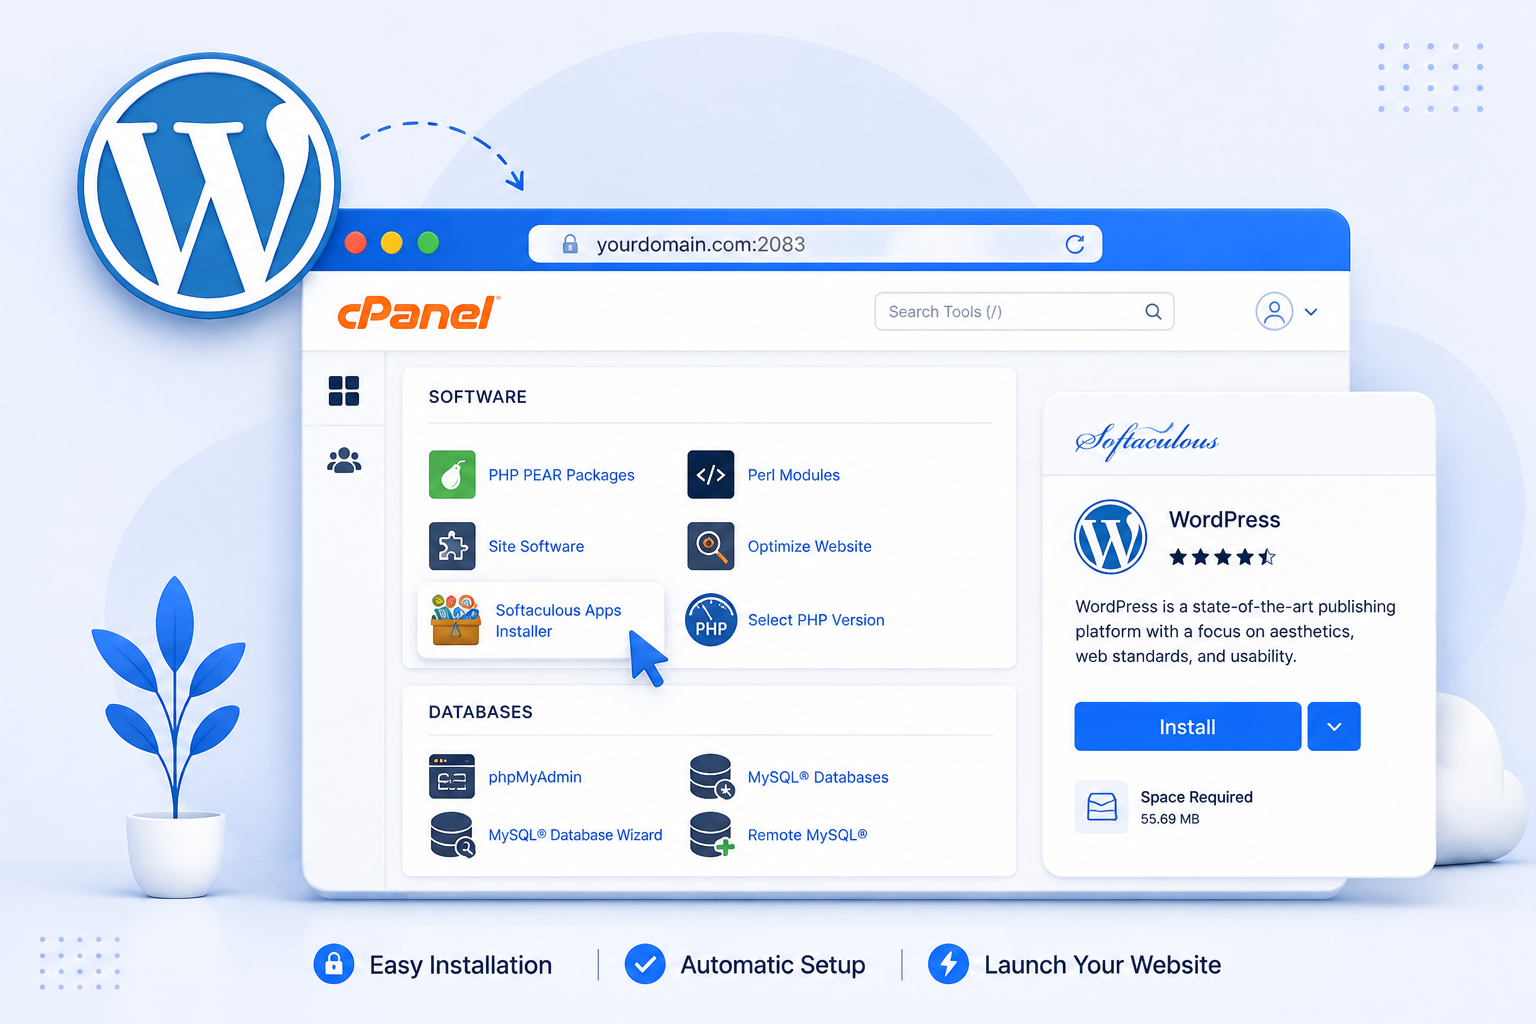Screen dimensions: 1536x1024
Task: Expand the user account dropdown chevron
Action: 1311,312
